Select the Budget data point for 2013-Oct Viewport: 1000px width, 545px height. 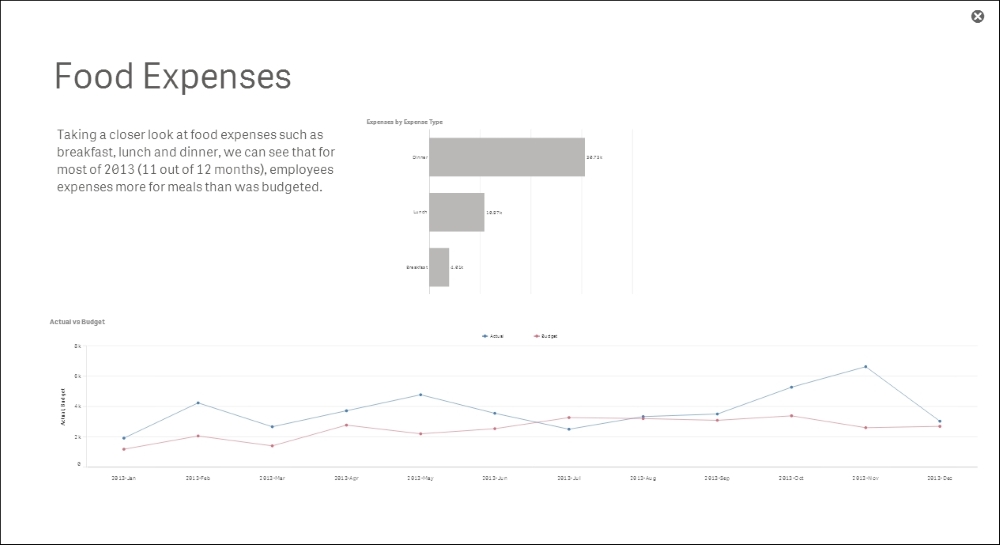(791, 416)
